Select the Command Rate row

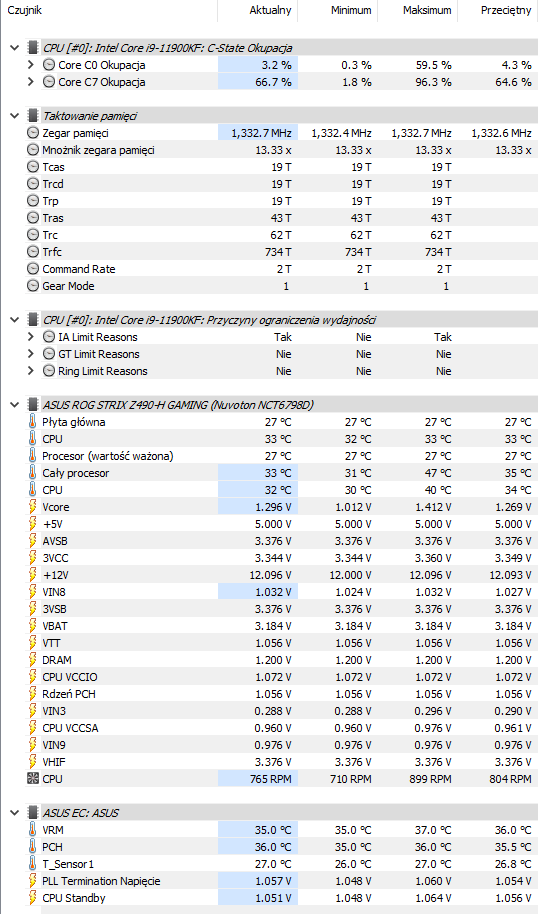pyautogui.click(x=281, y=269)
